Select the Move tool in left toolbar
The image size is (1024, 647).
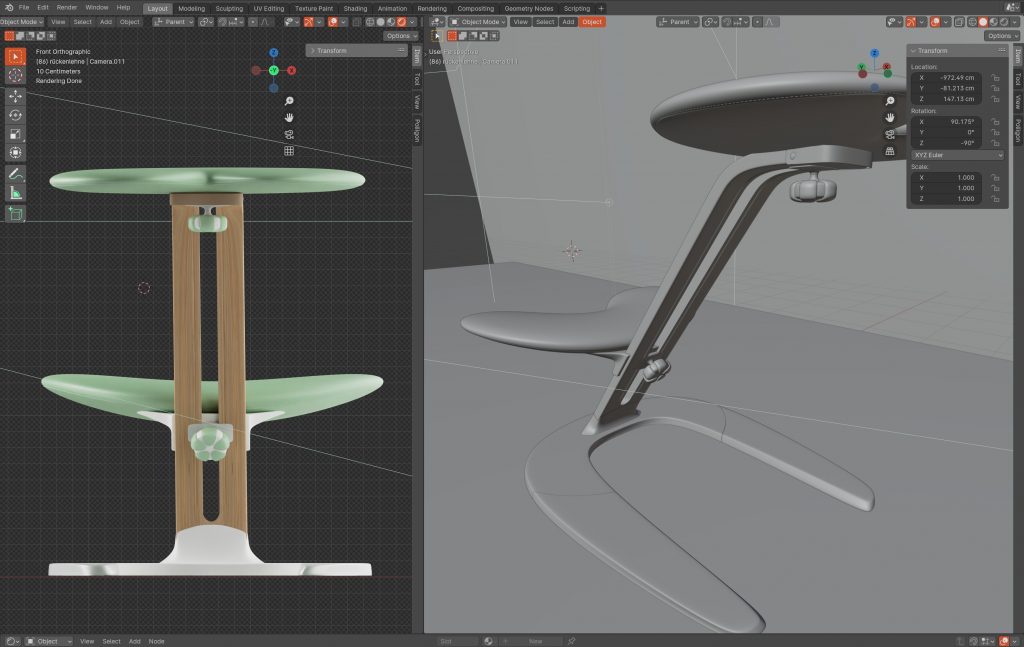[16, 96]
